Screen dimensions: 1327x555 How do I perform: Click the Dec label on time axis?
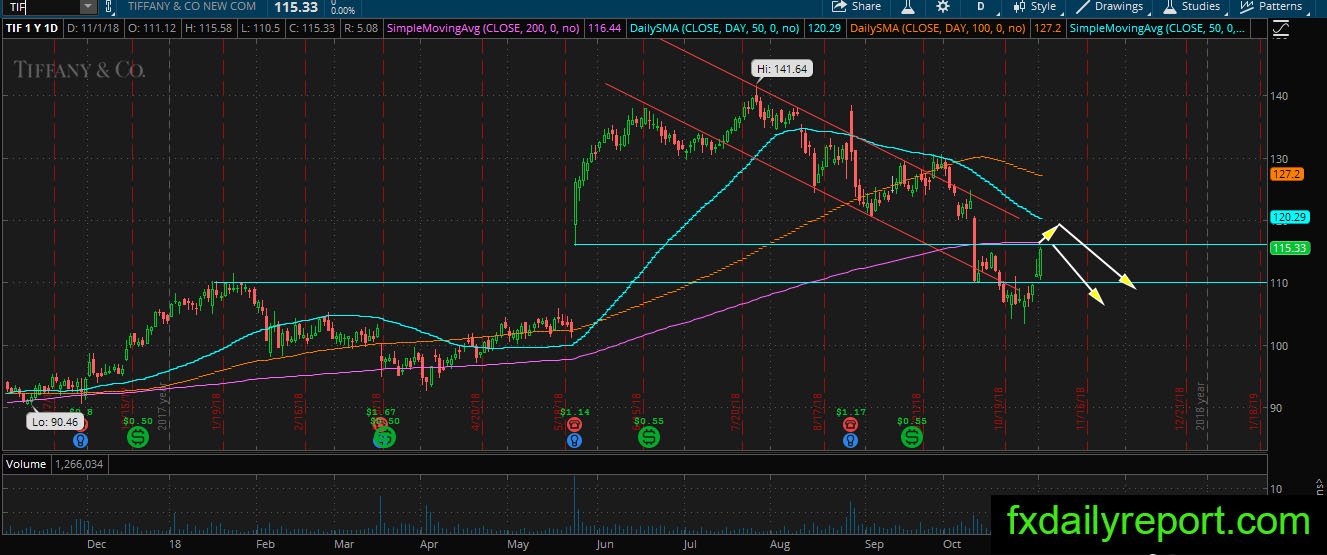click(x=97, y=544)
